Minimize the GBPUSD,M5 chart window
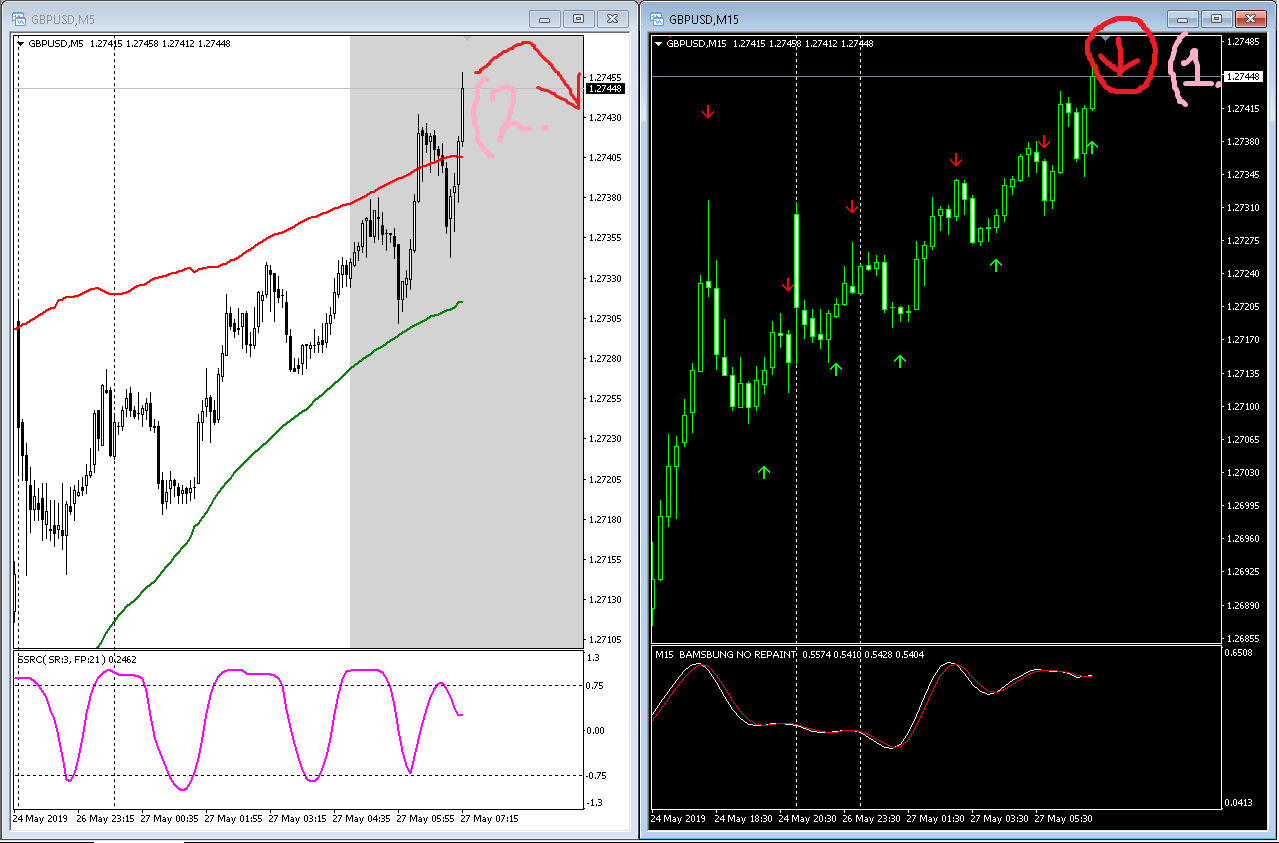The height and width of the screenshot is (843, 1279). pyautogui.click(x=545, y=18)
